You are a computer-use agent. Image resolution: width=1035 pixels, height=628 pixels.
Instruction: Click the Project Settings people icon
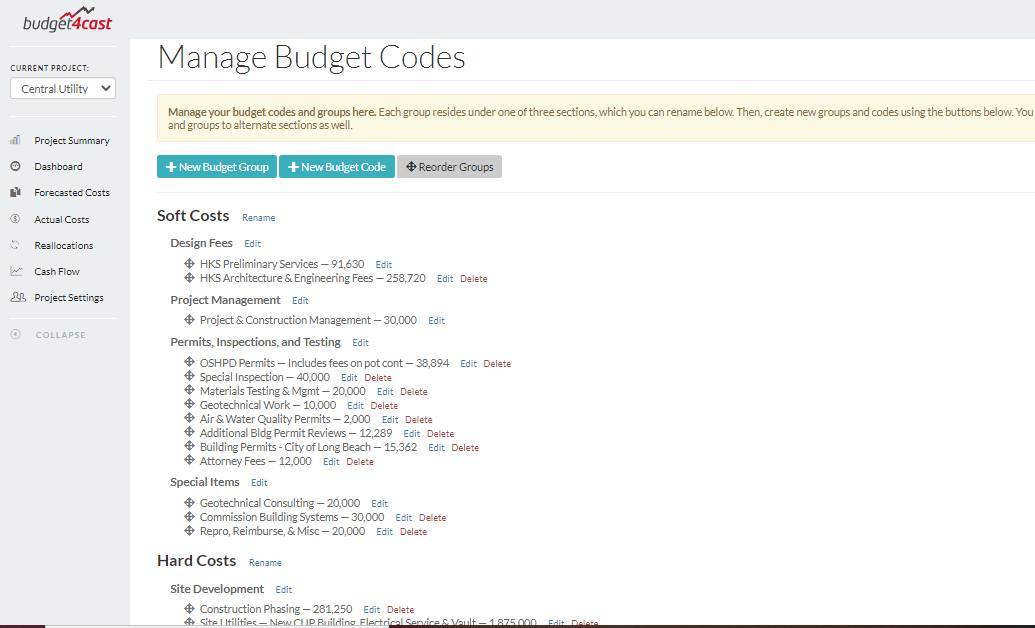[18, 297]
